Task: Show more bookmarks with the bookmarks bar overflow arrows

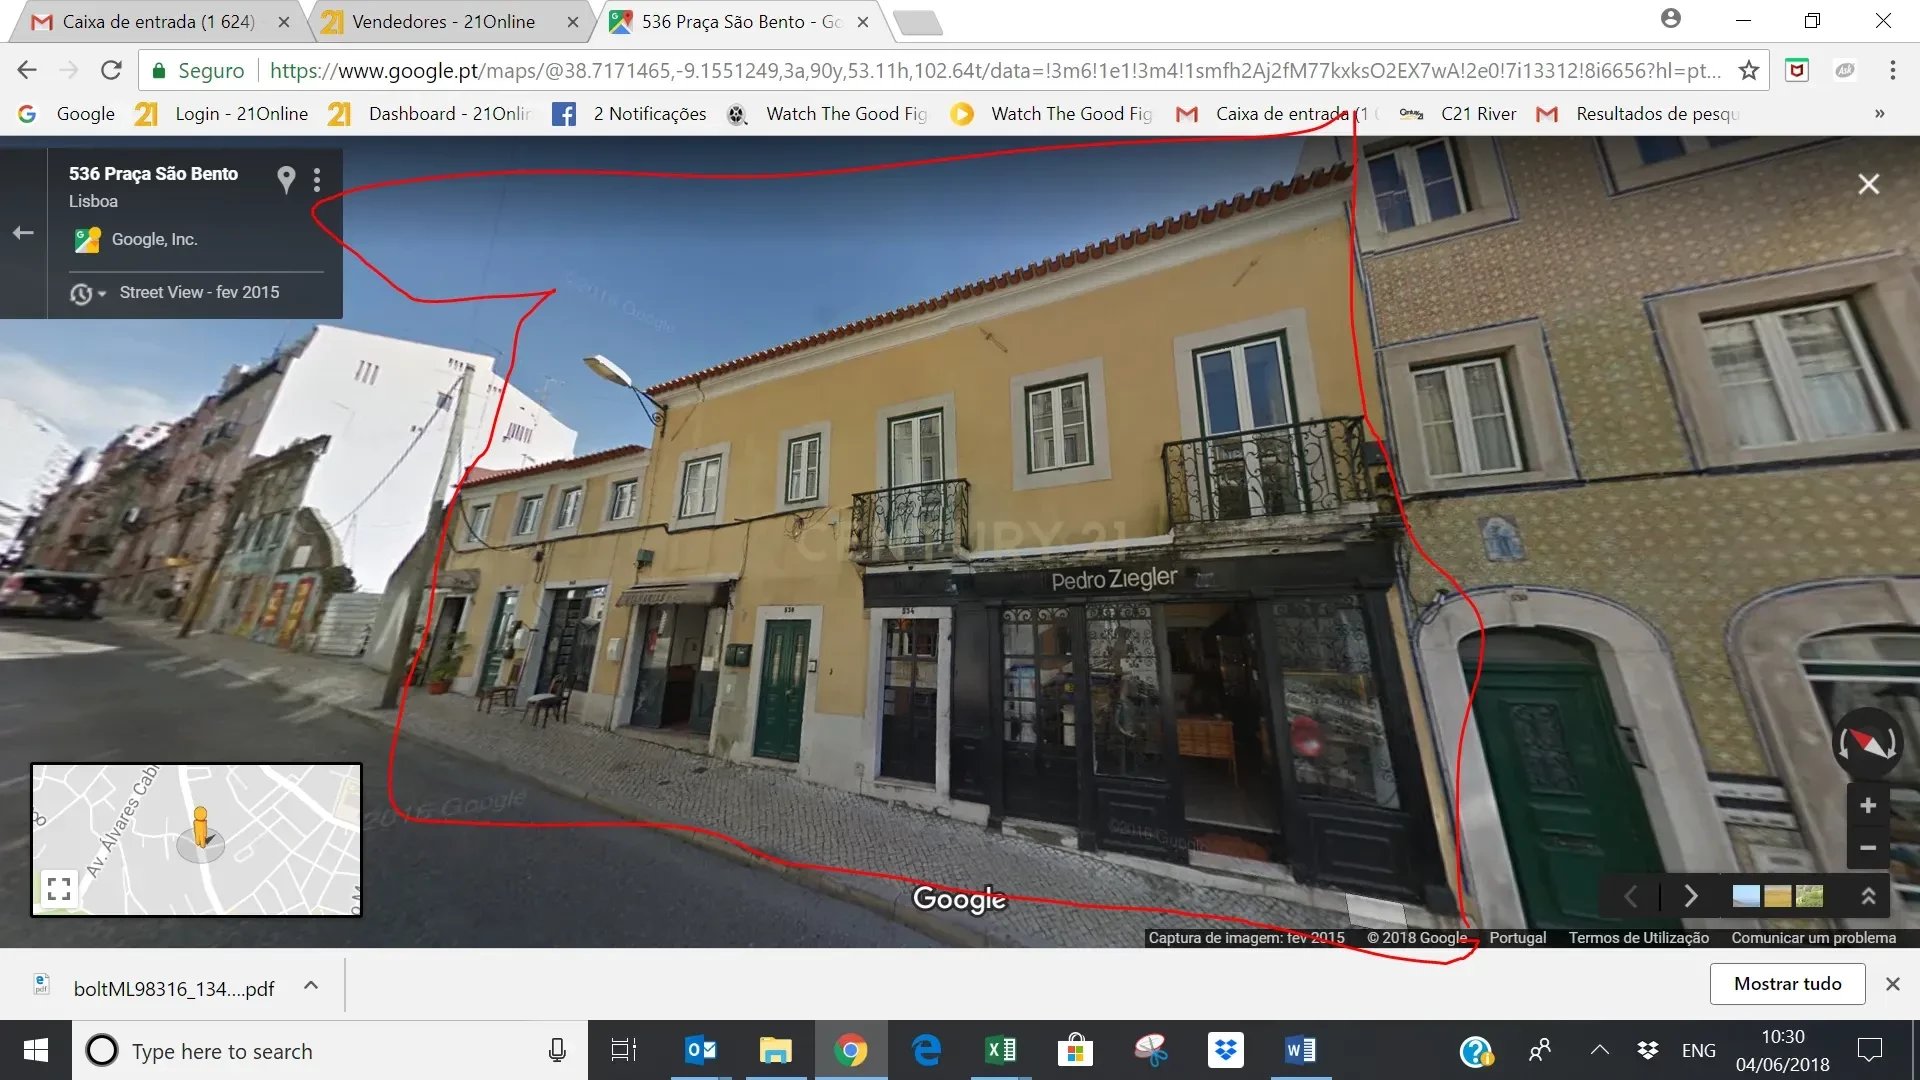Action: (x=1879, y=114)
